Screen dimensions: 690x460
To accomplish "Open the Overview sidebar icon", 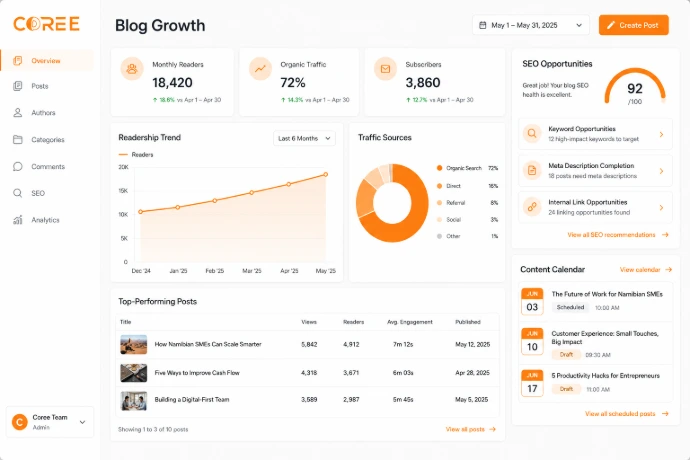I will 18,60.
